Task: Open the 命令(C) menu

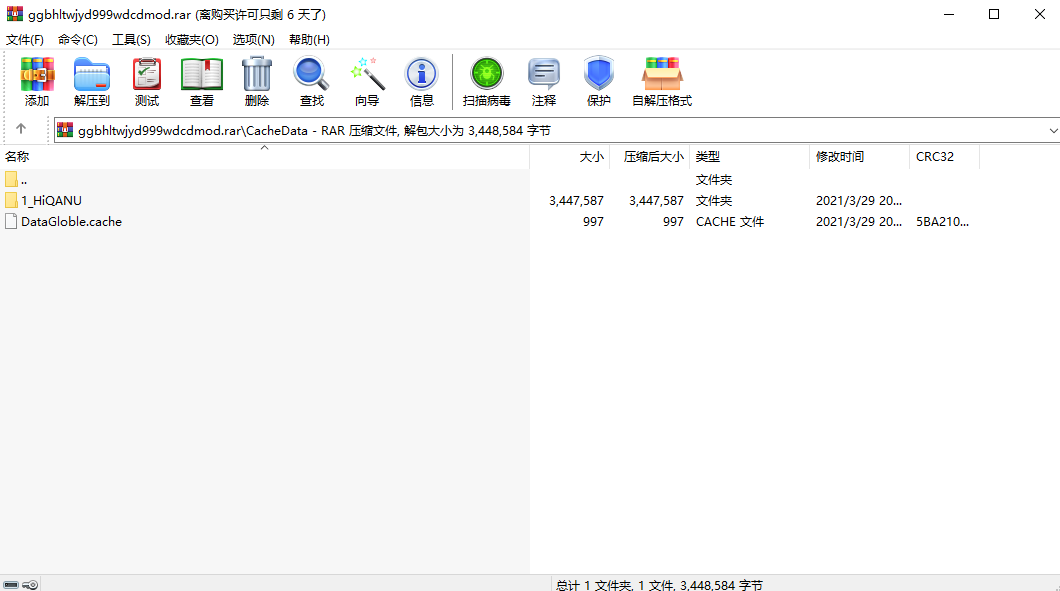Action: point(78,40)
